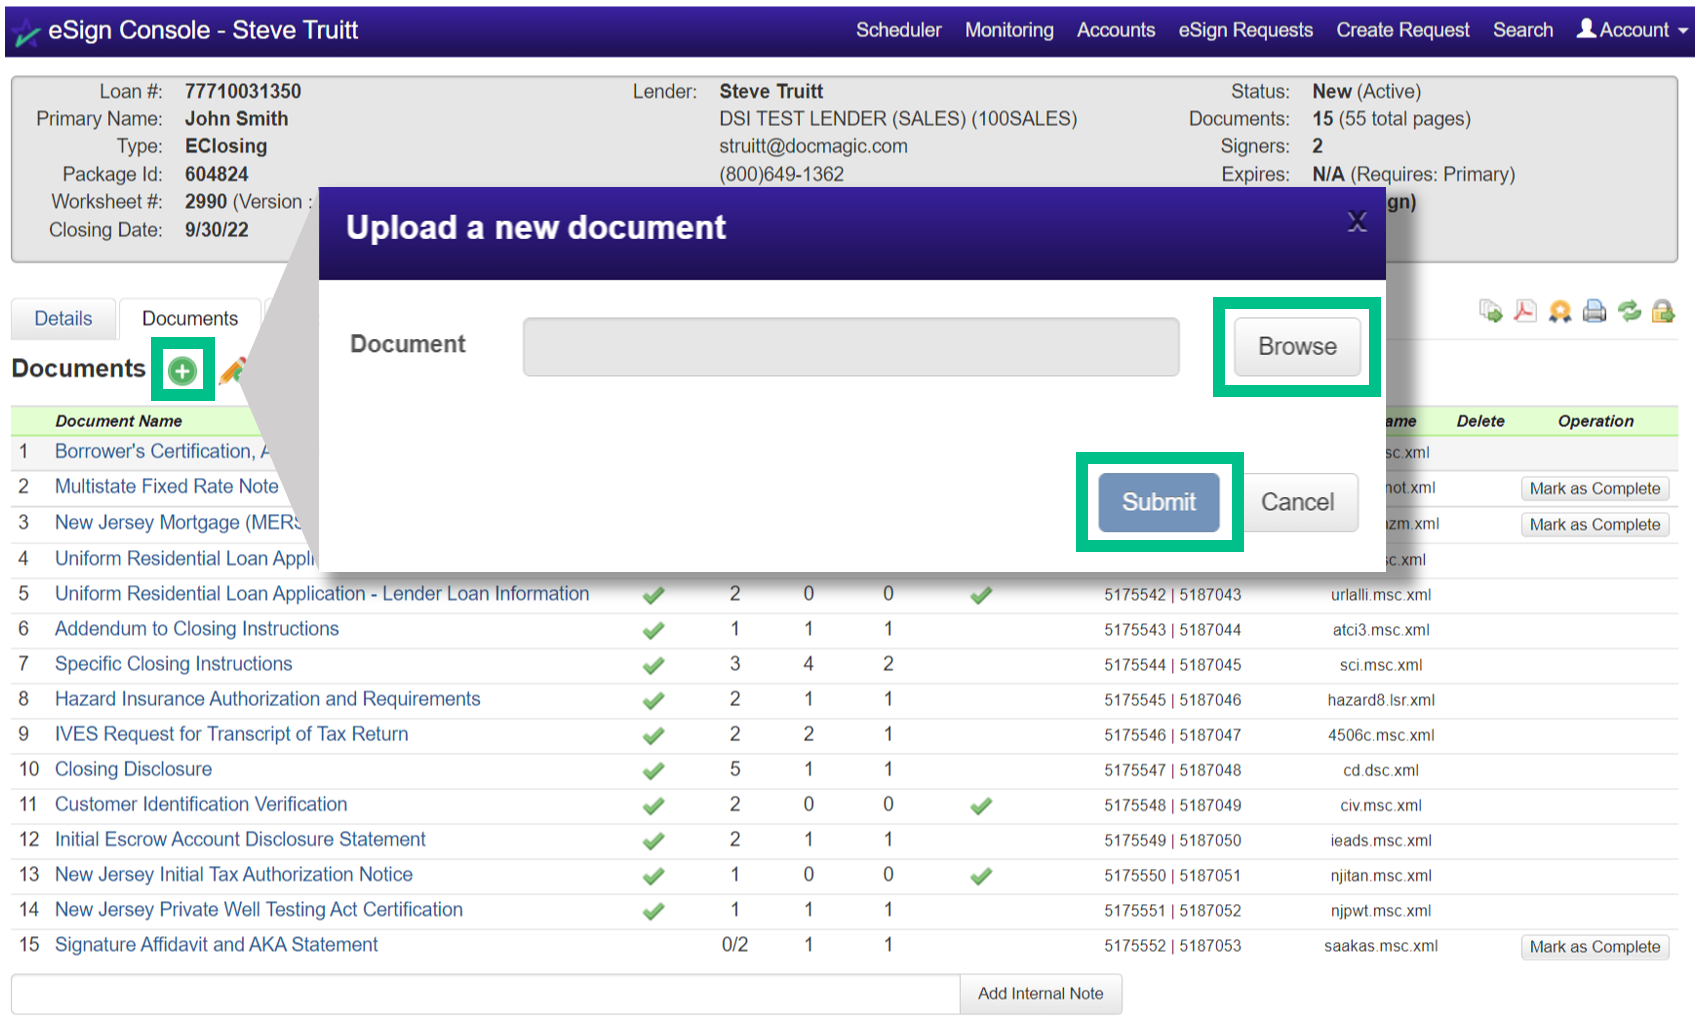This screenshot has height=1020, width=1699.
Task: Open the Closing Disclosure document
Action: coord(134,768)
